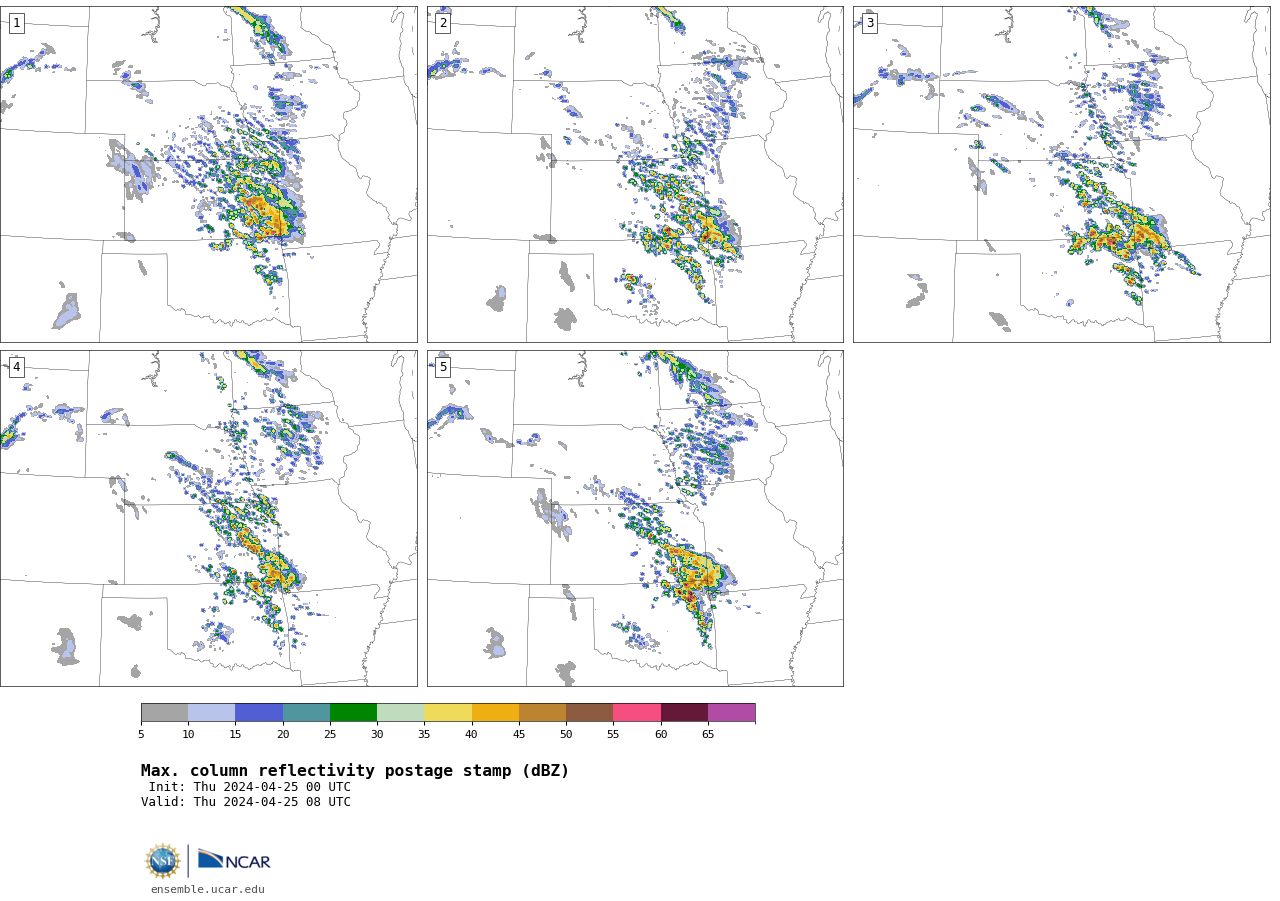Screen dimensions: 1280x901
Task: Click the colorbar tick label 65
Action: coord(708,735)
